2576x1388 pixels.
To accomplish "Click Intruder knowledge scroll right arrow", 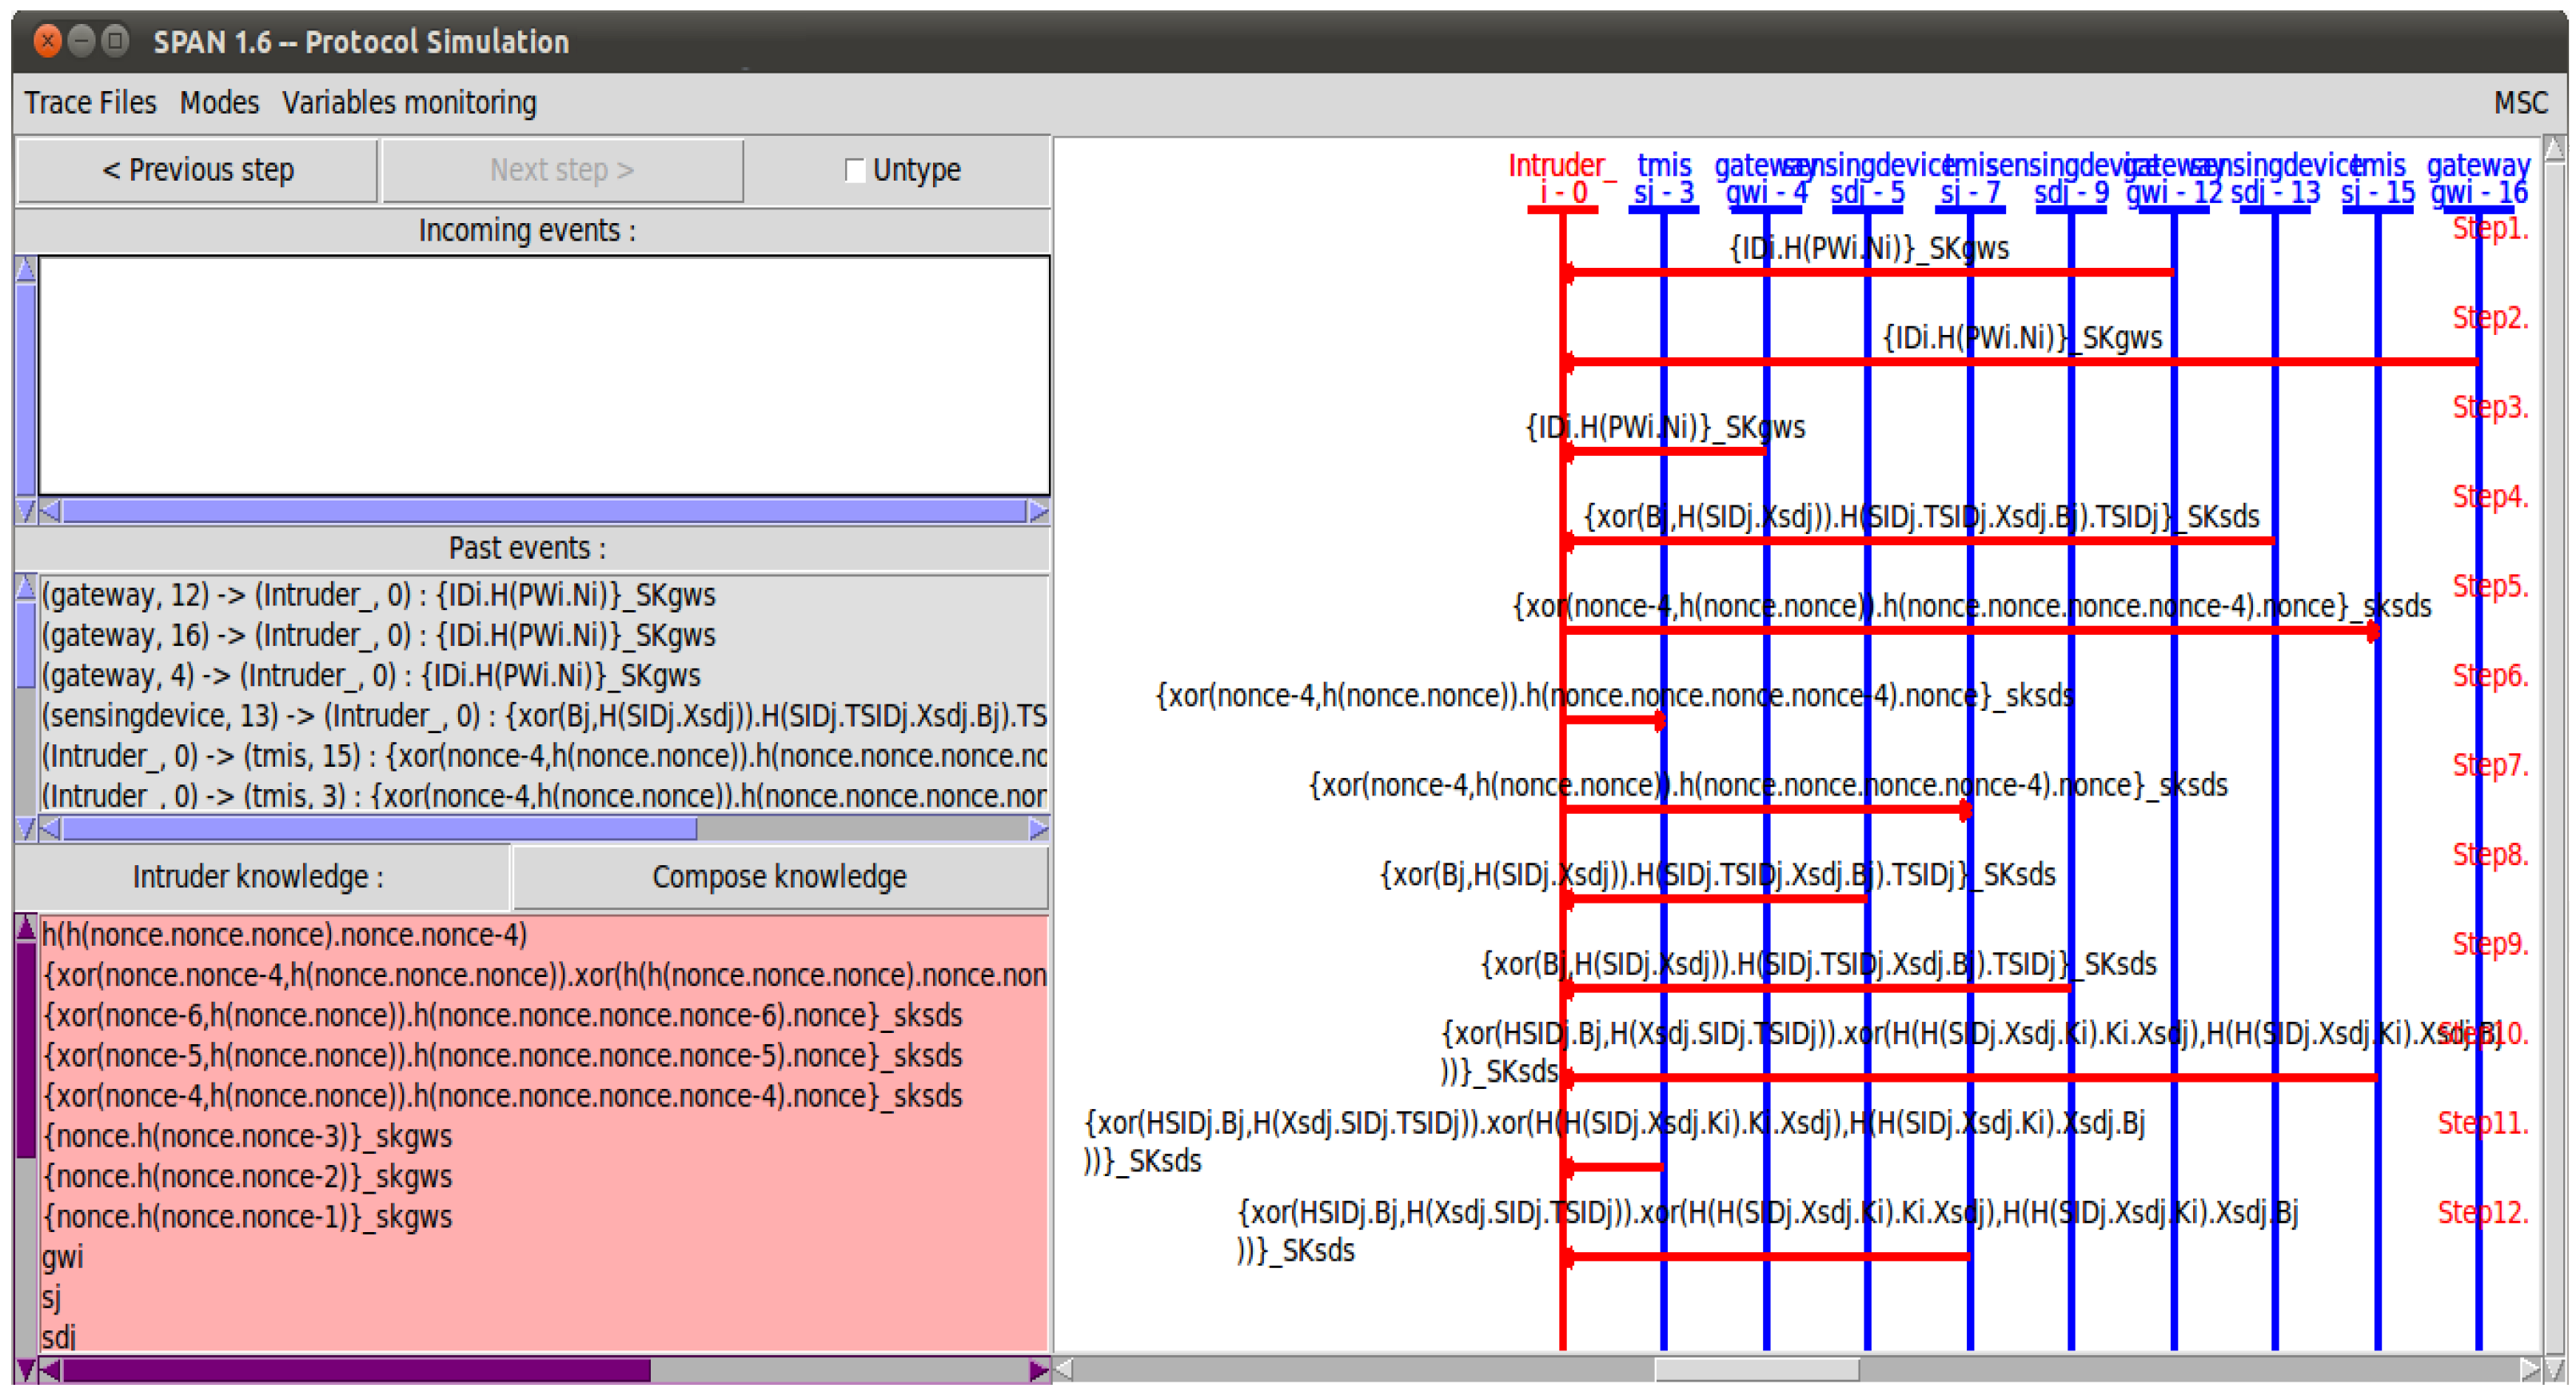I will pyautogui.click(x=1039, y=1370).
